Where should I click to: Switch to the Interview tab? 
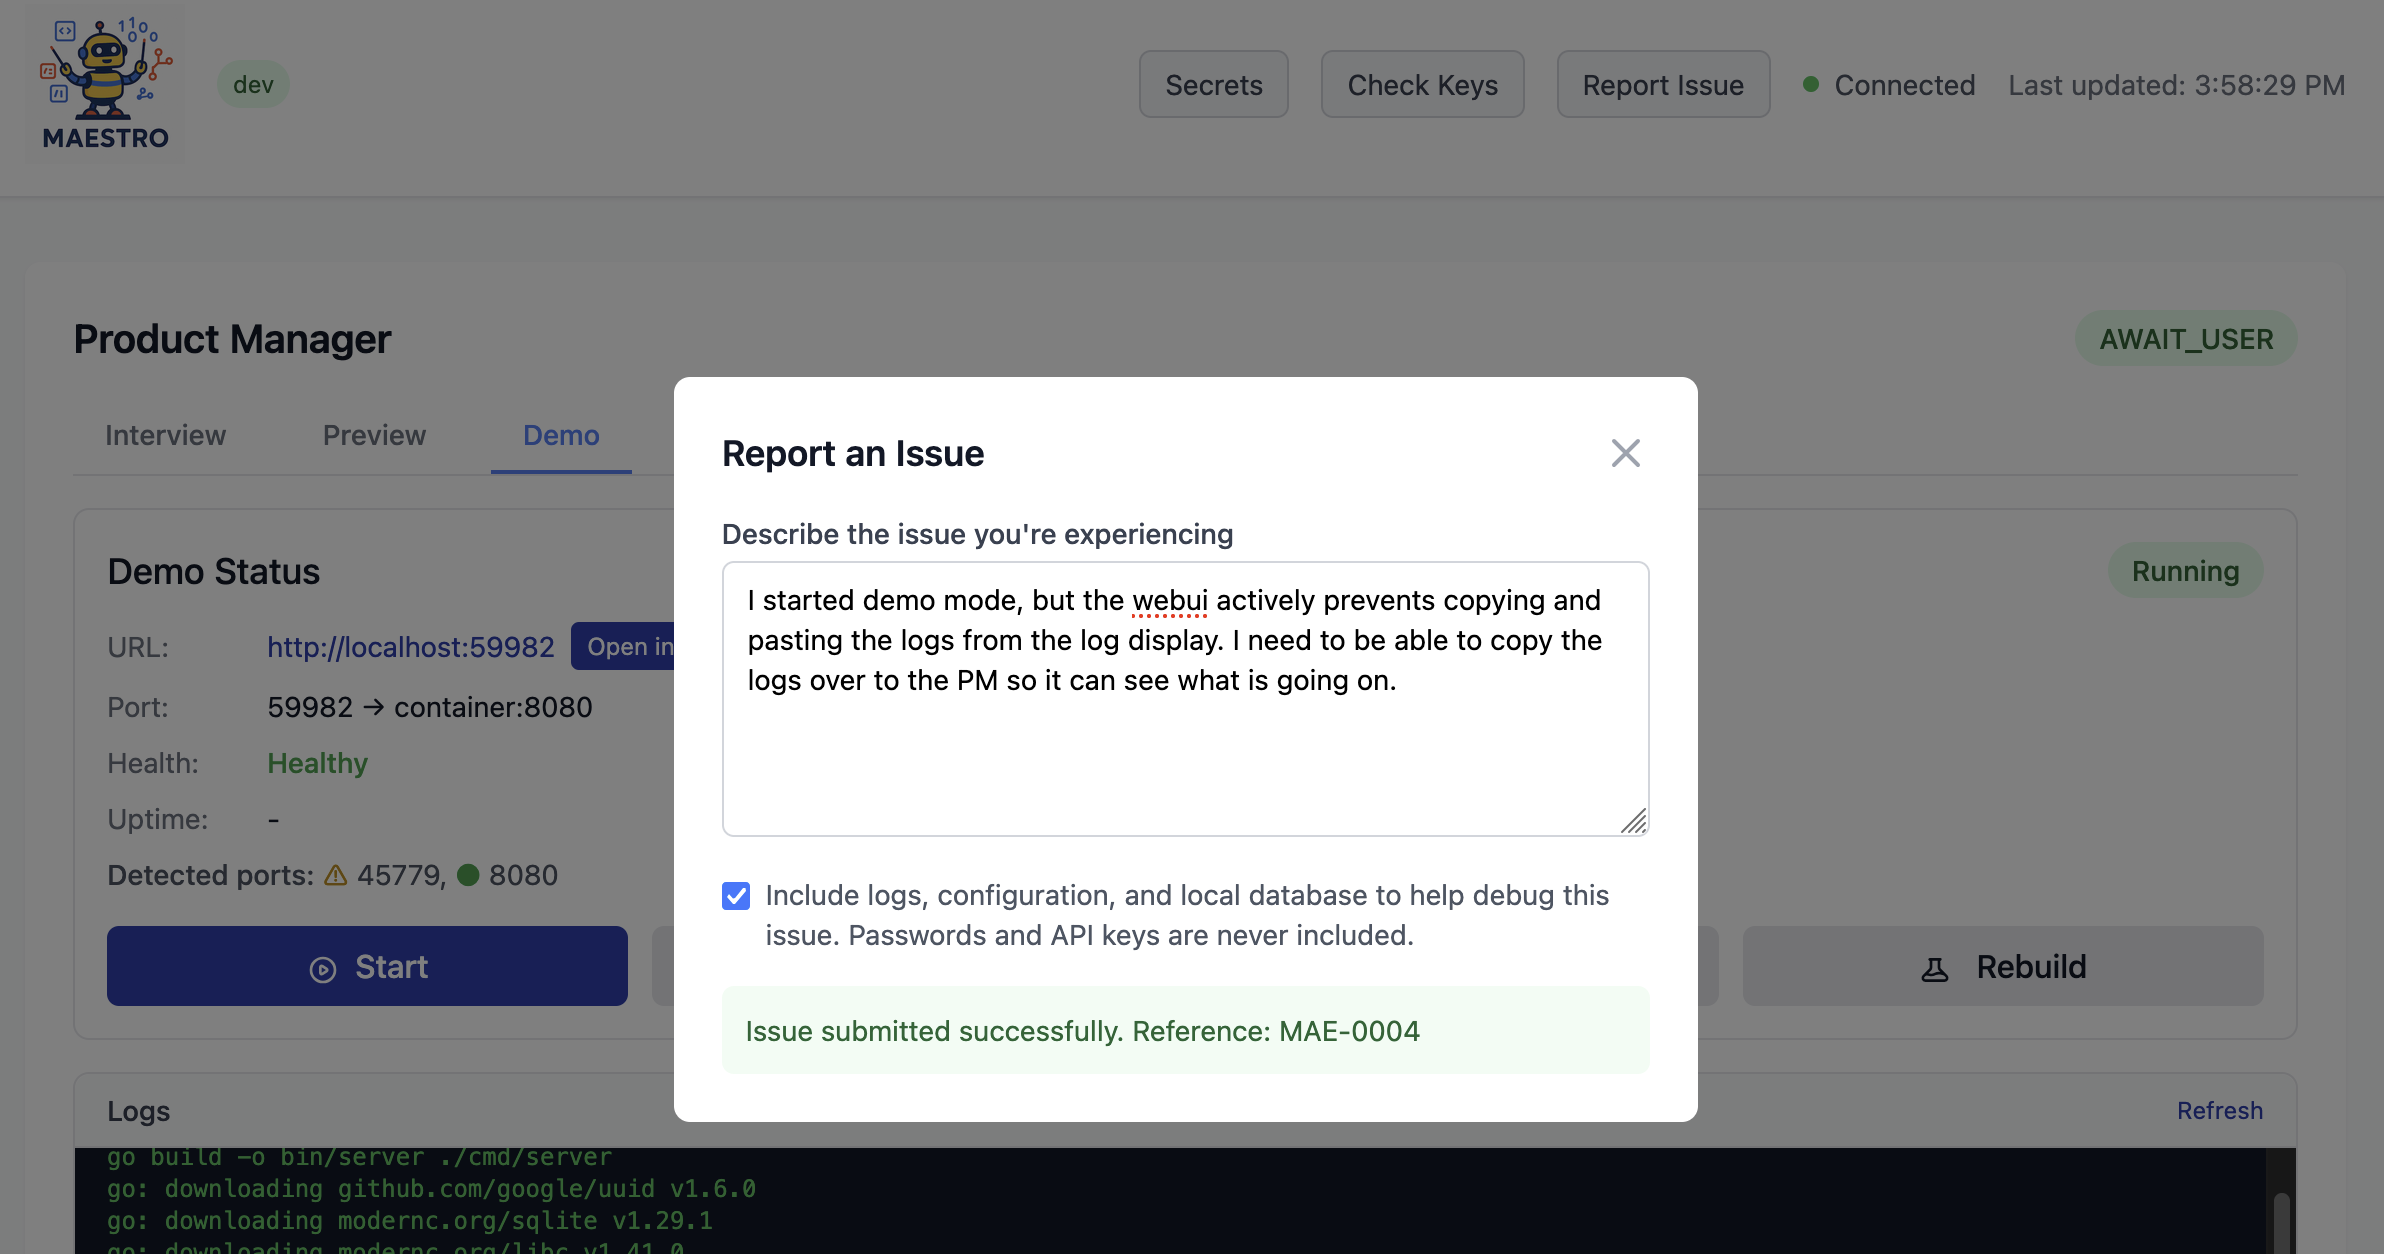(x=165, y=435)
